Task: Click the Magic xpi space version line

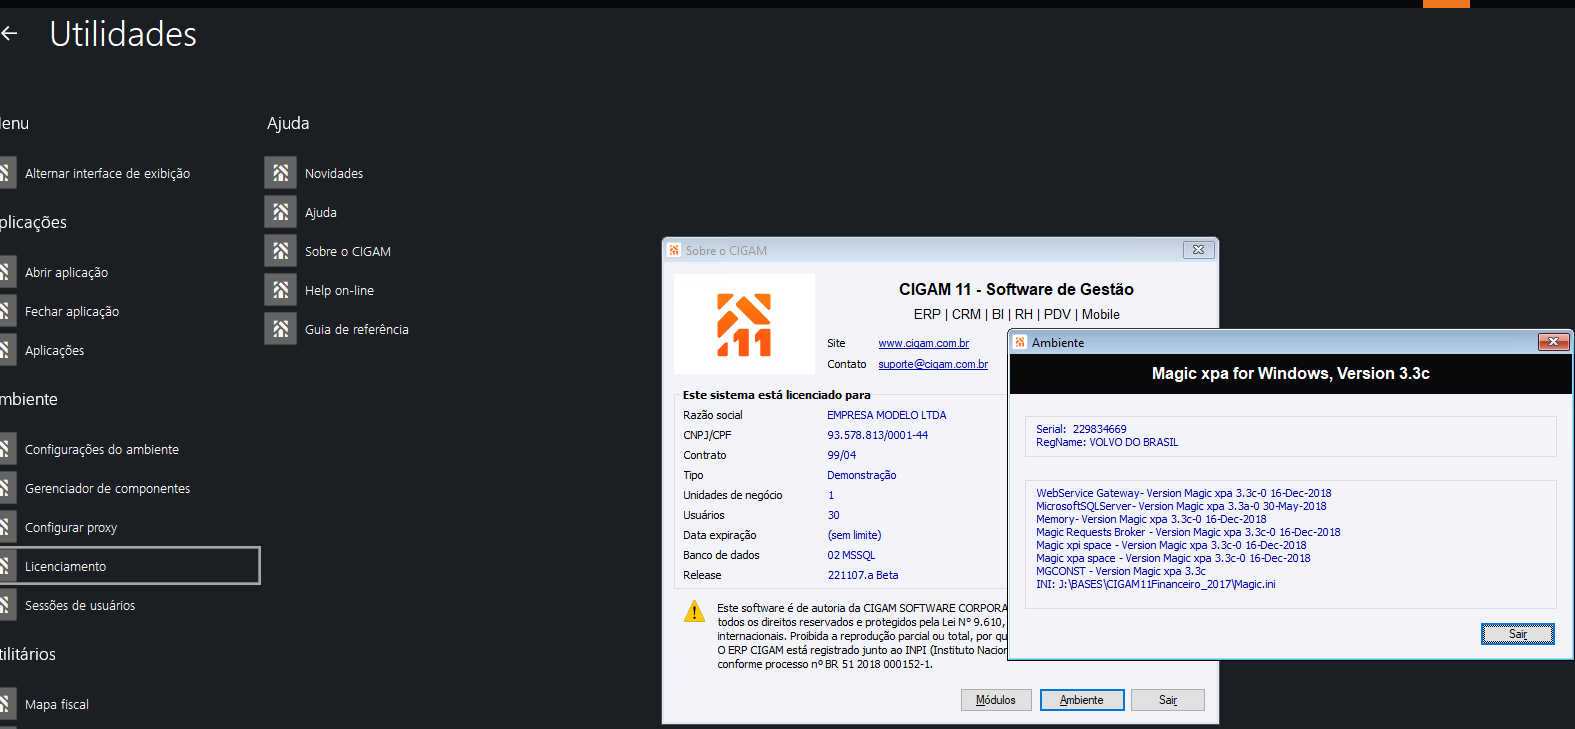Action: [x=1171, y=545]
